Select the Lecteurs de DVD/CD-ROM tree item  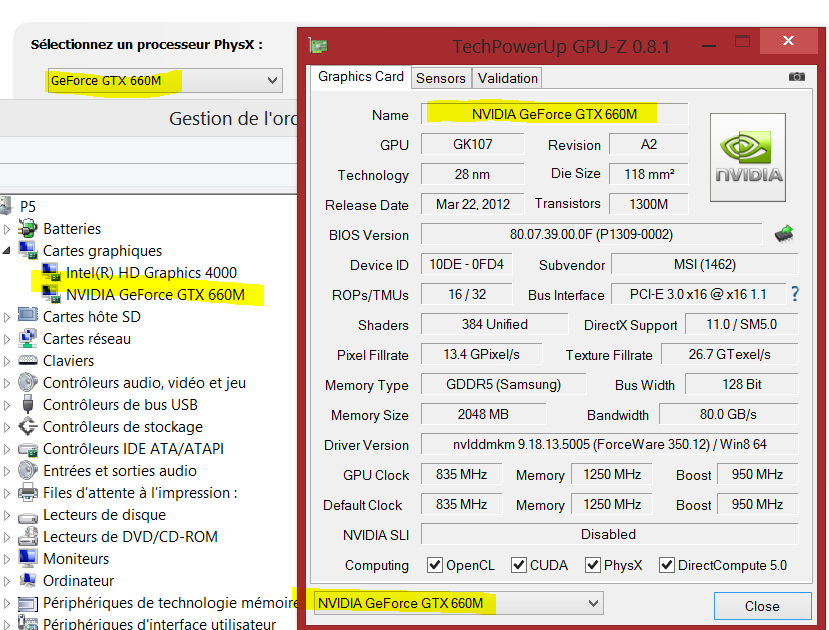(130, 536)
